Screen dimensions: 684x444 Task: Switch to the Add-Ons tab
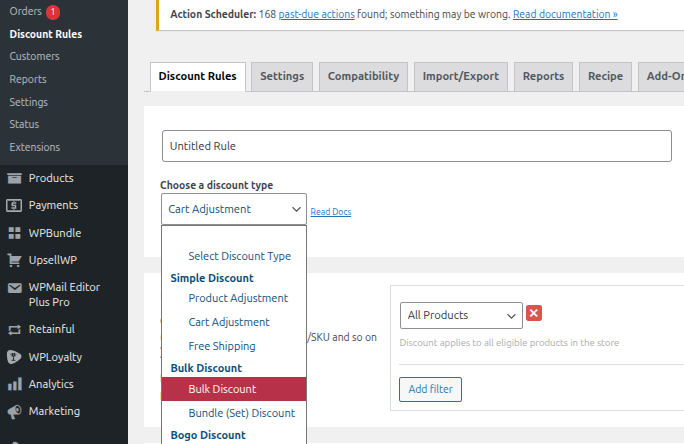coord(661,76)
